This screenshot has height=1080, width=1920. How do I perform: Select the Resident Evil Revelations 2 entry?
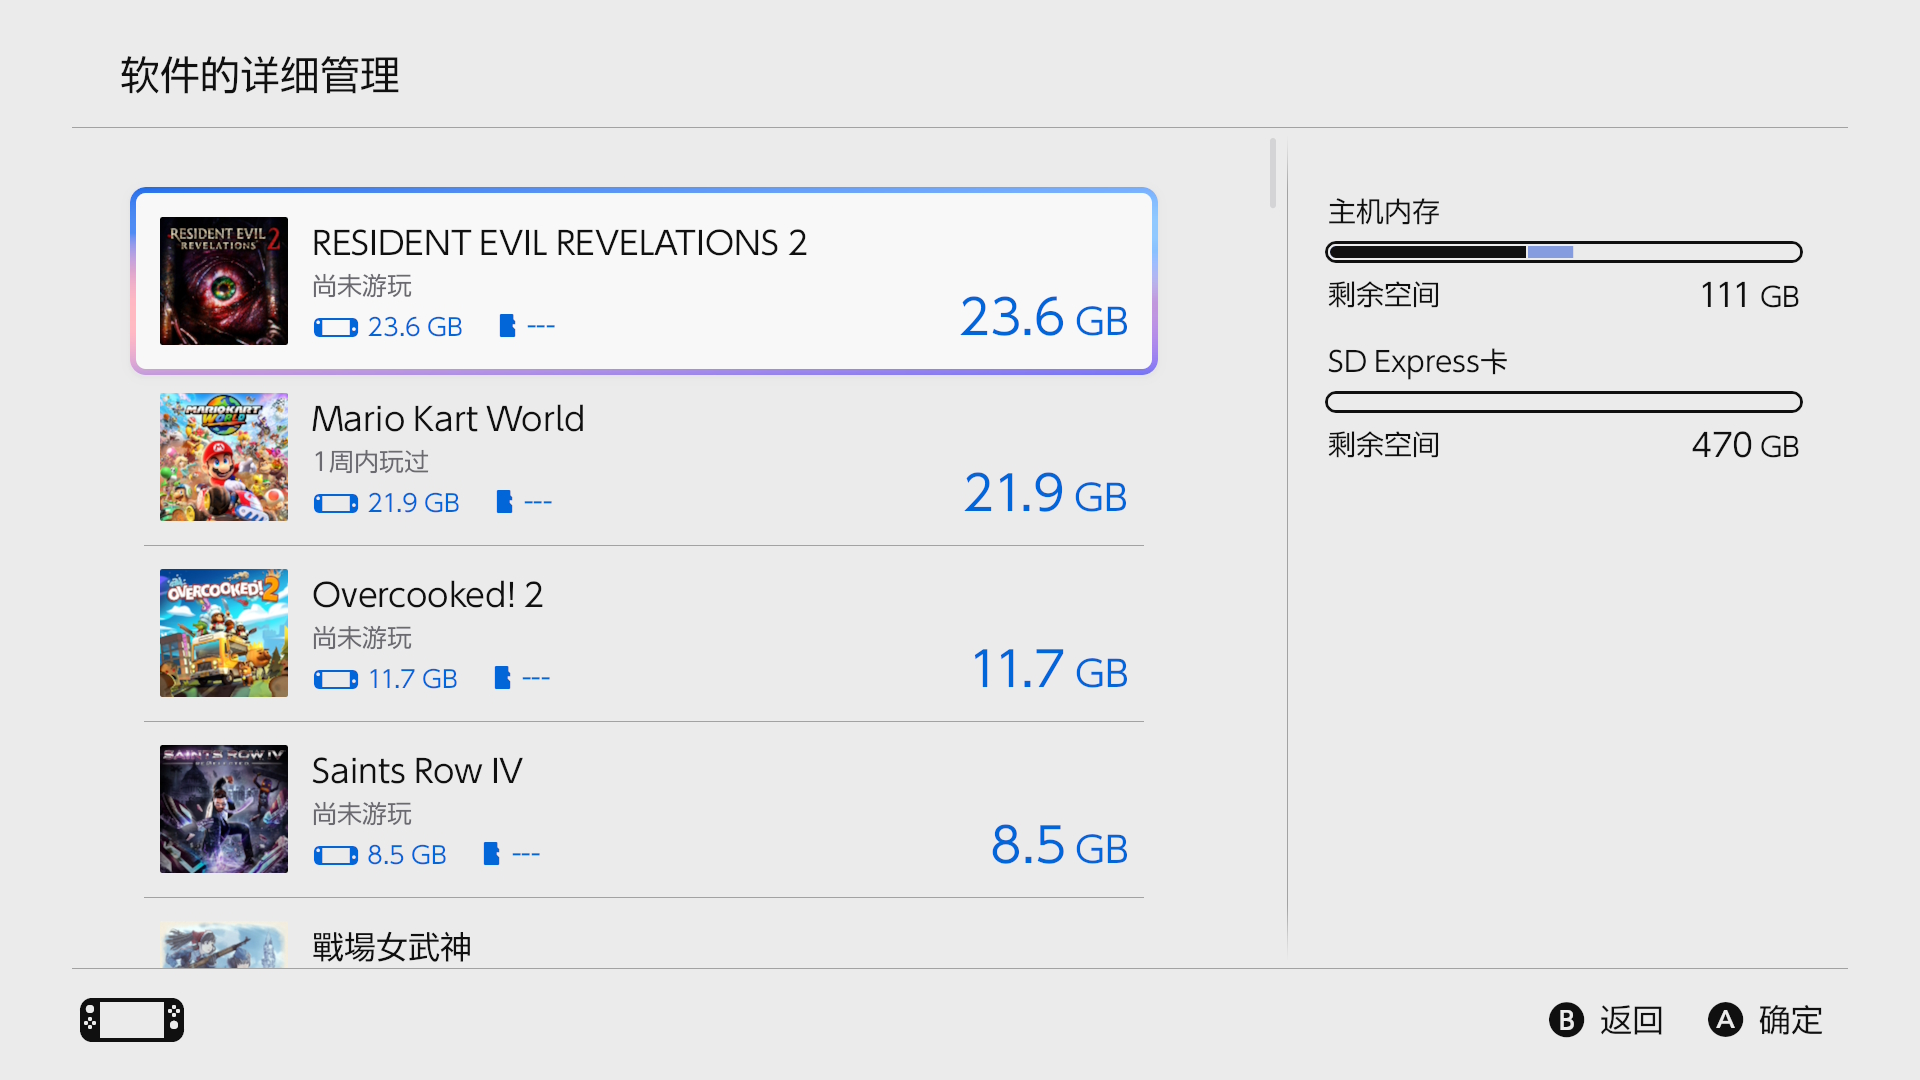pos(644,281)
